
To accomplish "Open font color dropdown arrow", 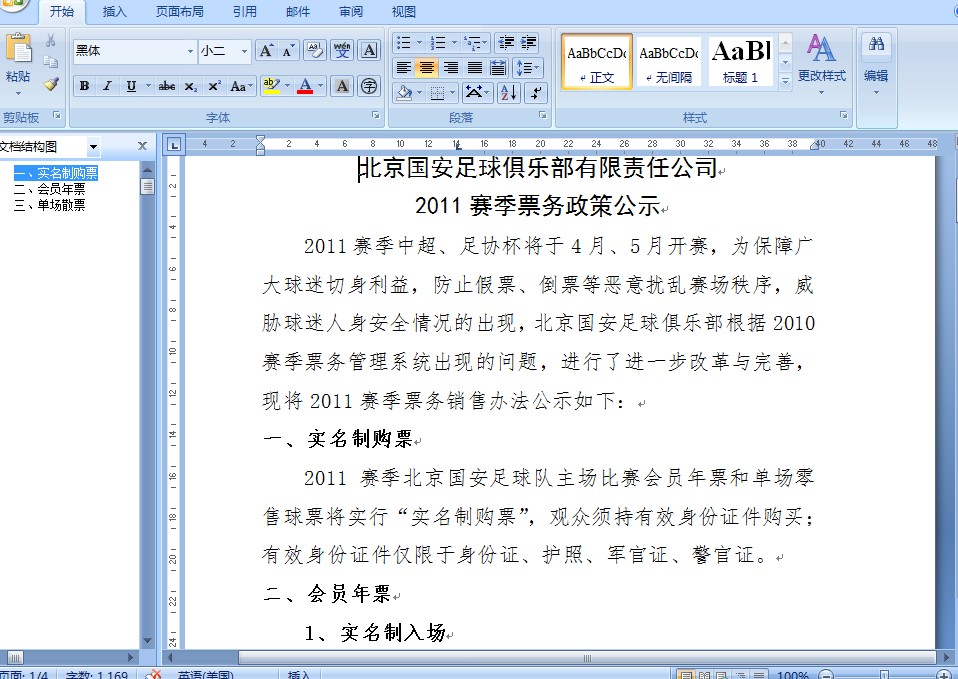I will click(x=321, y=86).
